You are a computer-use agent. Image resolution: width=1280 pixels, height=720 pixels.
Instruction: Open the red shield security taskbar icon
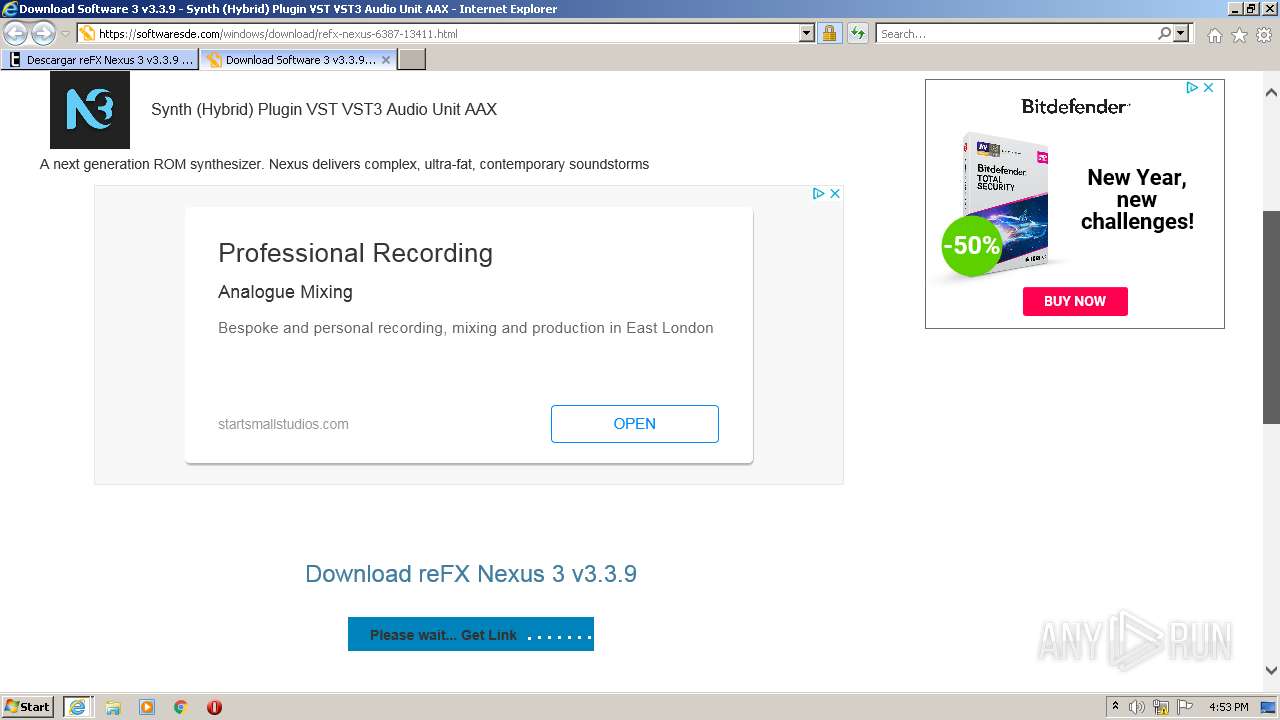click(214, 707)
